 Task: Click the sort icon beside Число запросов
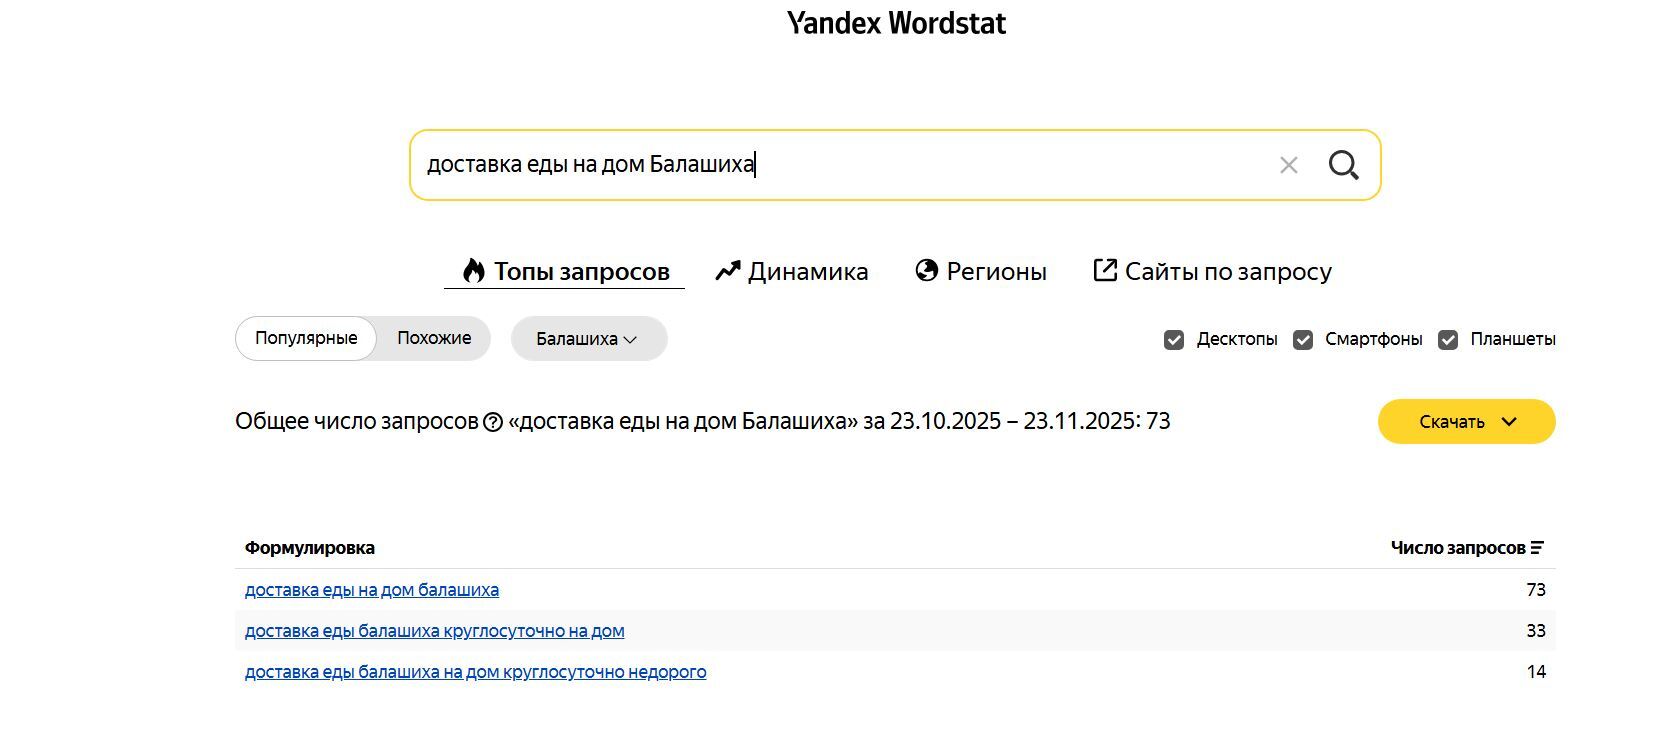[1537, 548]
